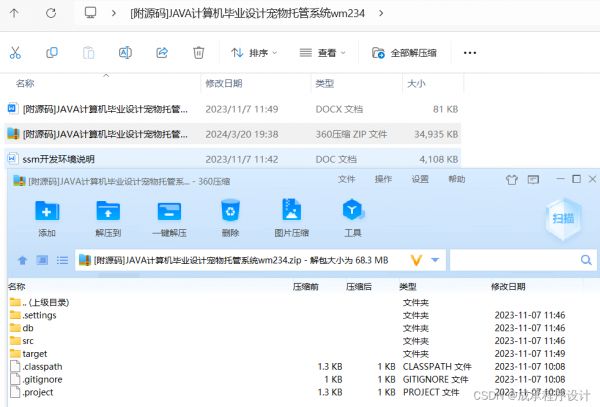Open the archive path dropdown arrow
Viewport: 600px width, 407px height.
pos(435,260)
